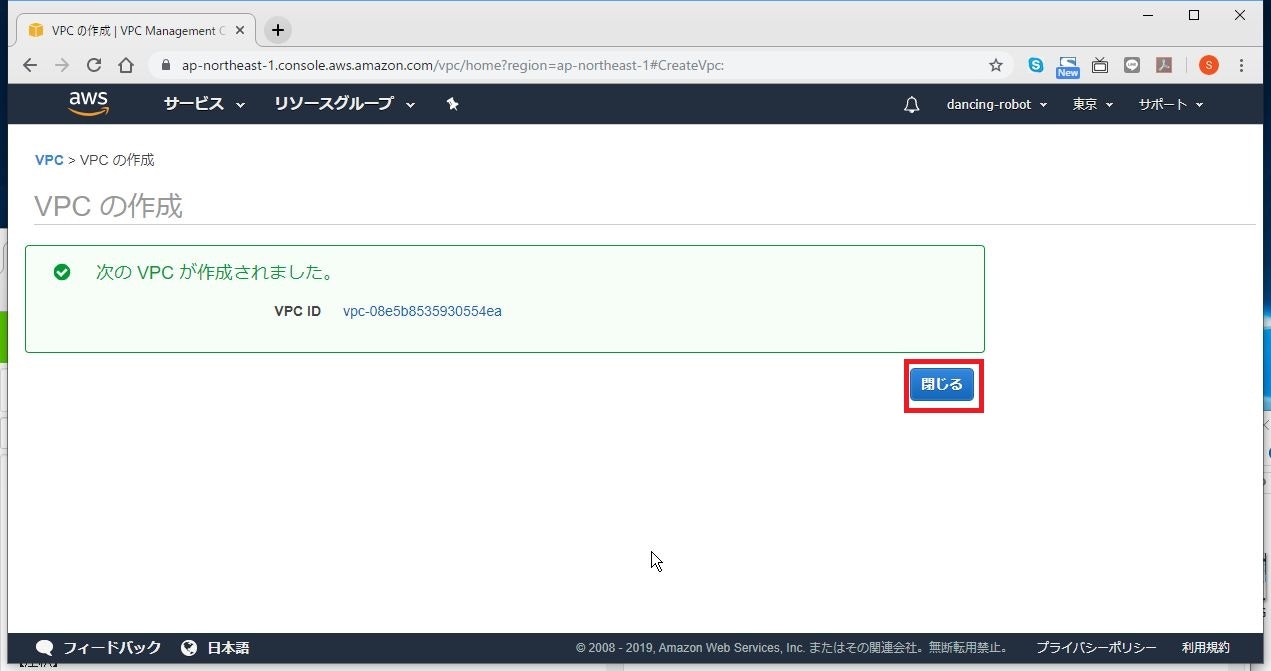Click the 日本語 language selector
Screen dimensions: 1271x671
[x=228, y=648]
